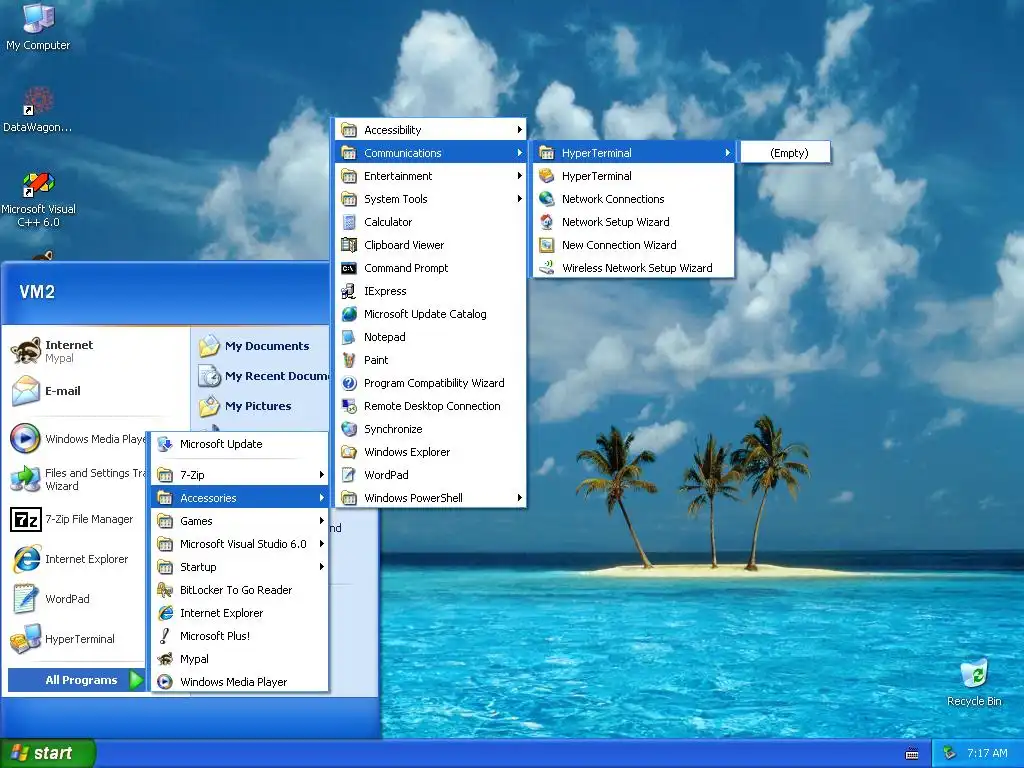Click the 7-Zip File Manager 7z icon
This screenshot has height=768, width=1024.
tap(25, 519)
